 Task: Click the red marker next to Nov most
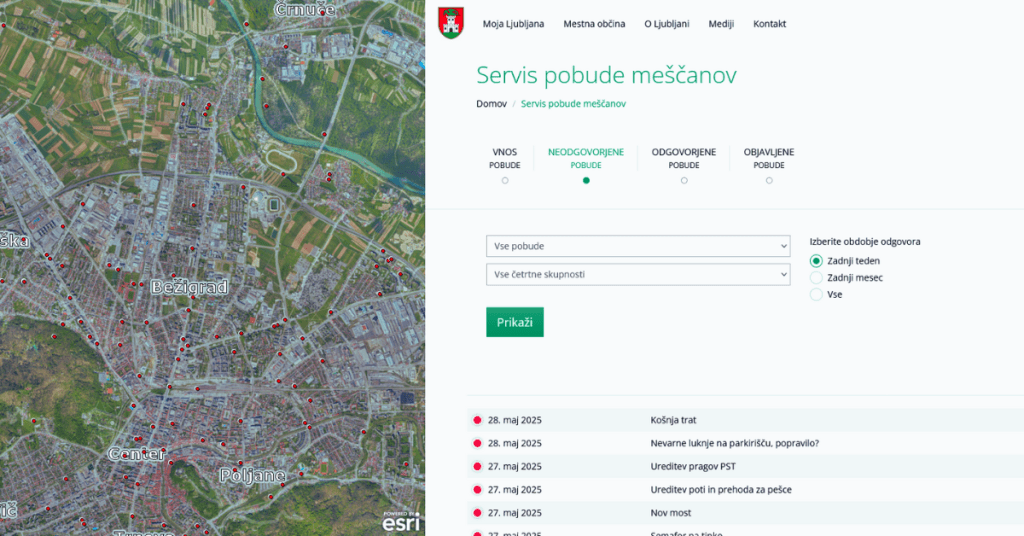[x=477, y=513]
